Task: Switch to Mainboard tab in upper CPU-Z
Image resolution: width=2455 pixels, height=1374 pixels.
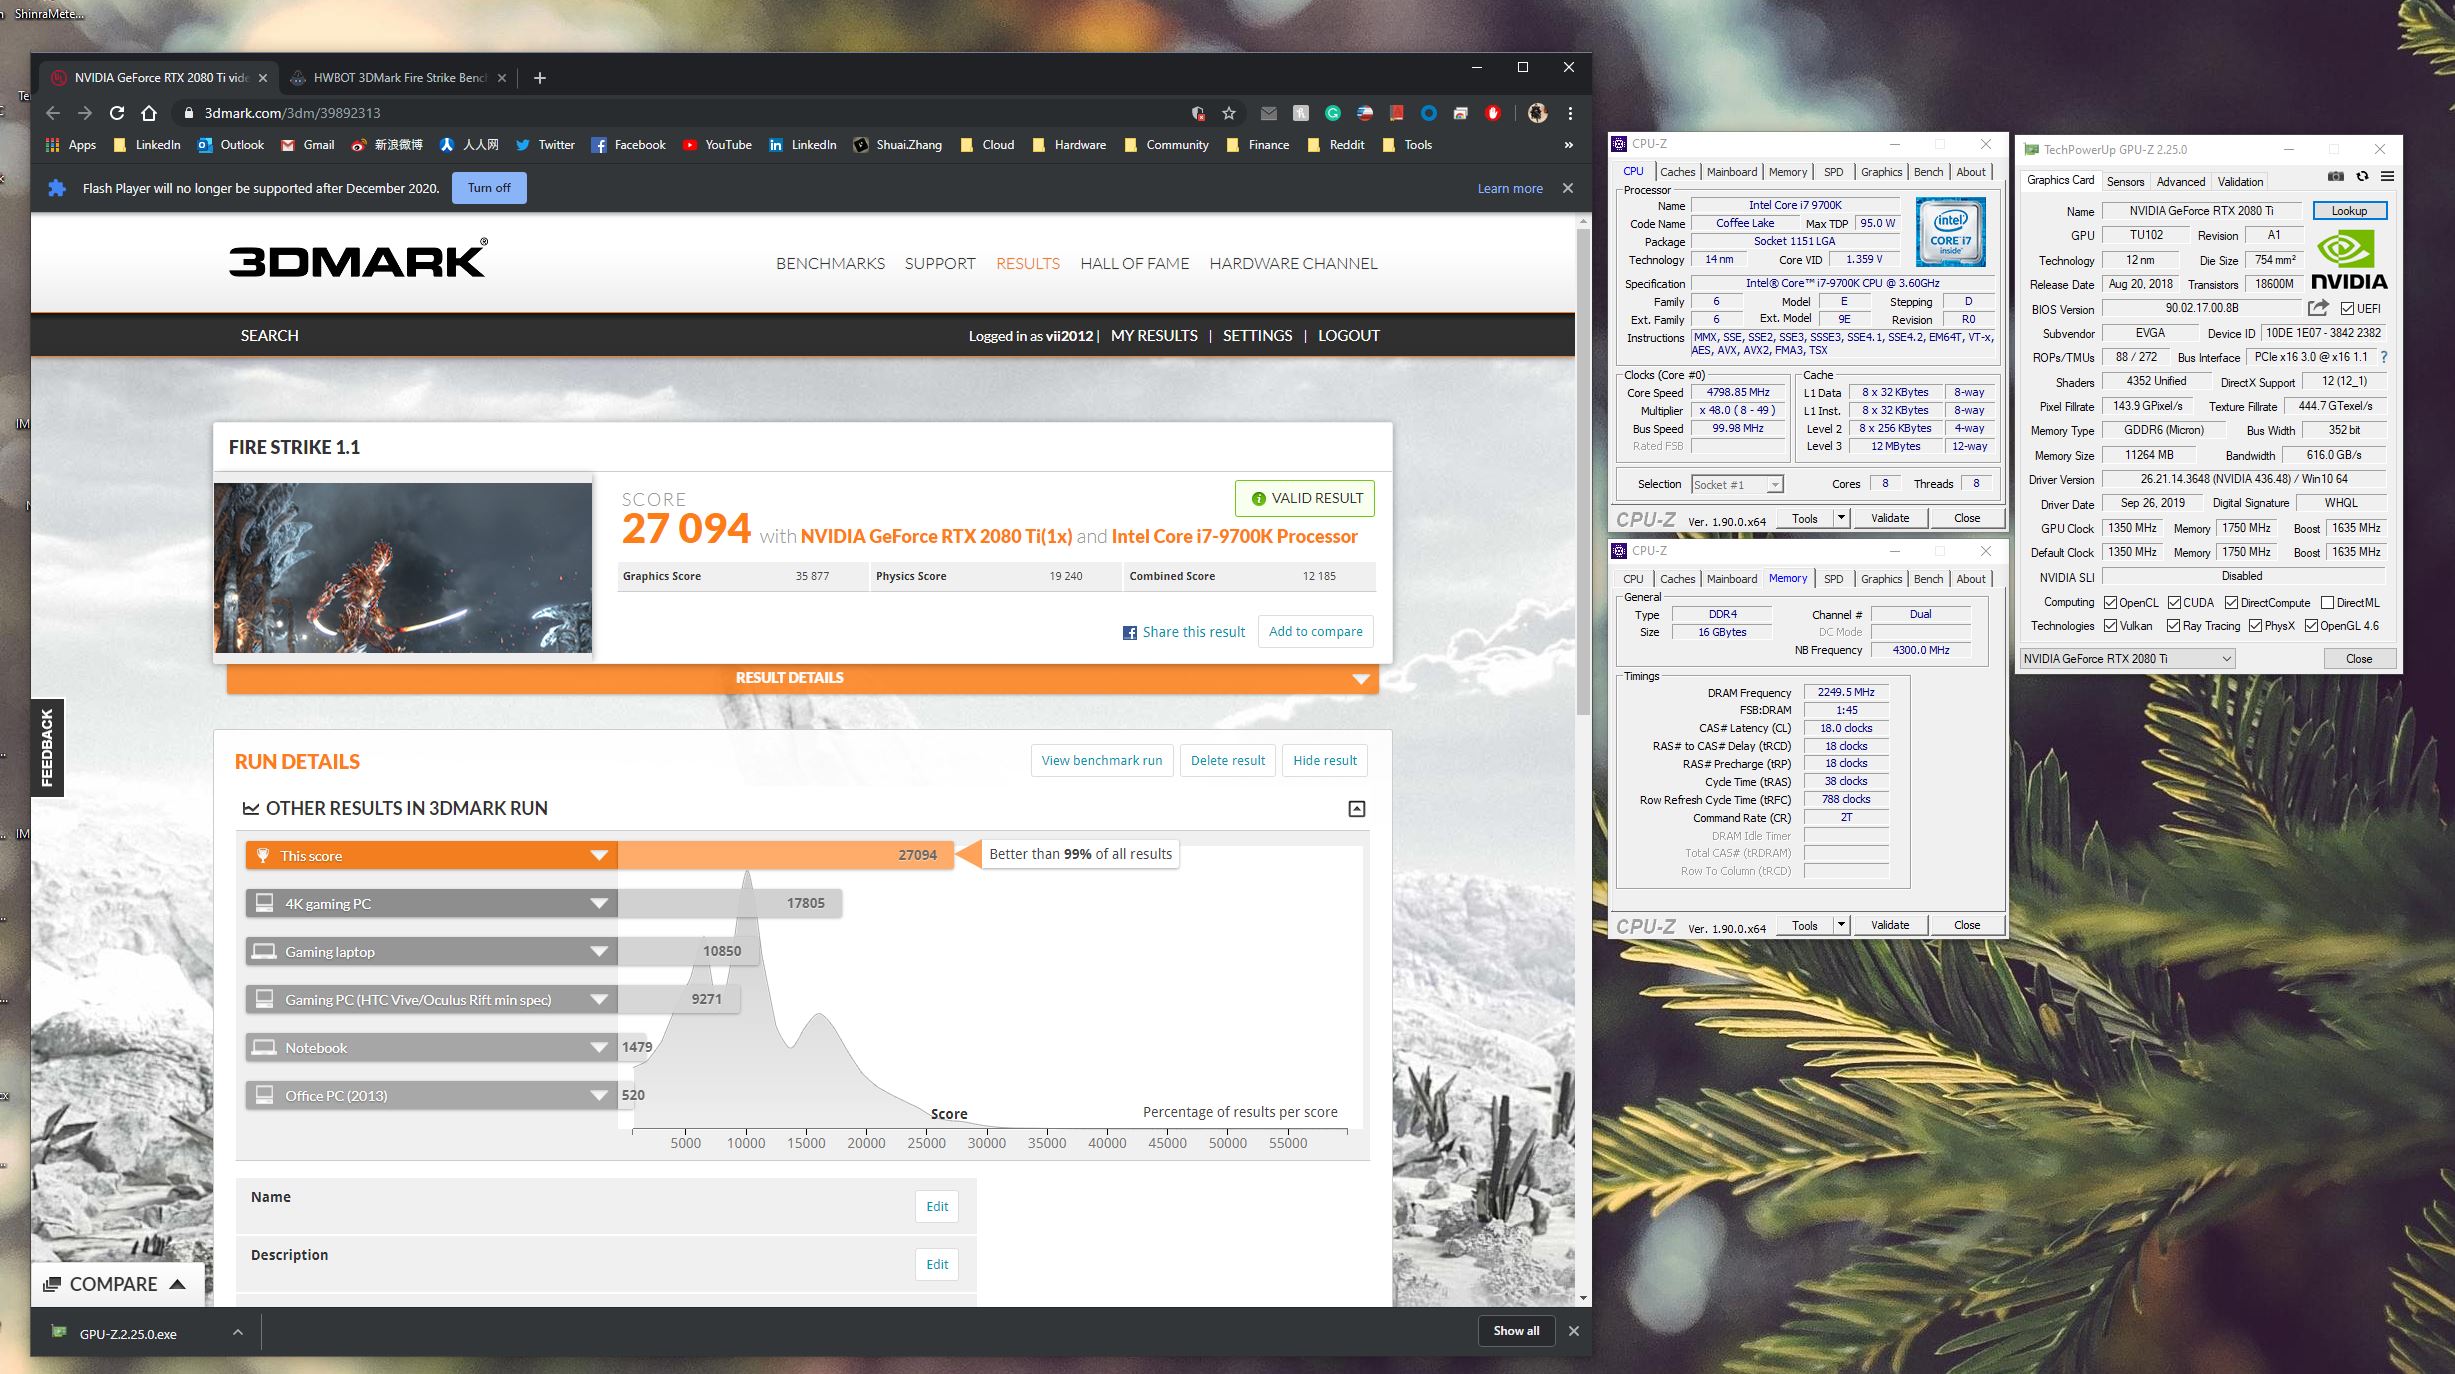Action: pos(1732,172)
